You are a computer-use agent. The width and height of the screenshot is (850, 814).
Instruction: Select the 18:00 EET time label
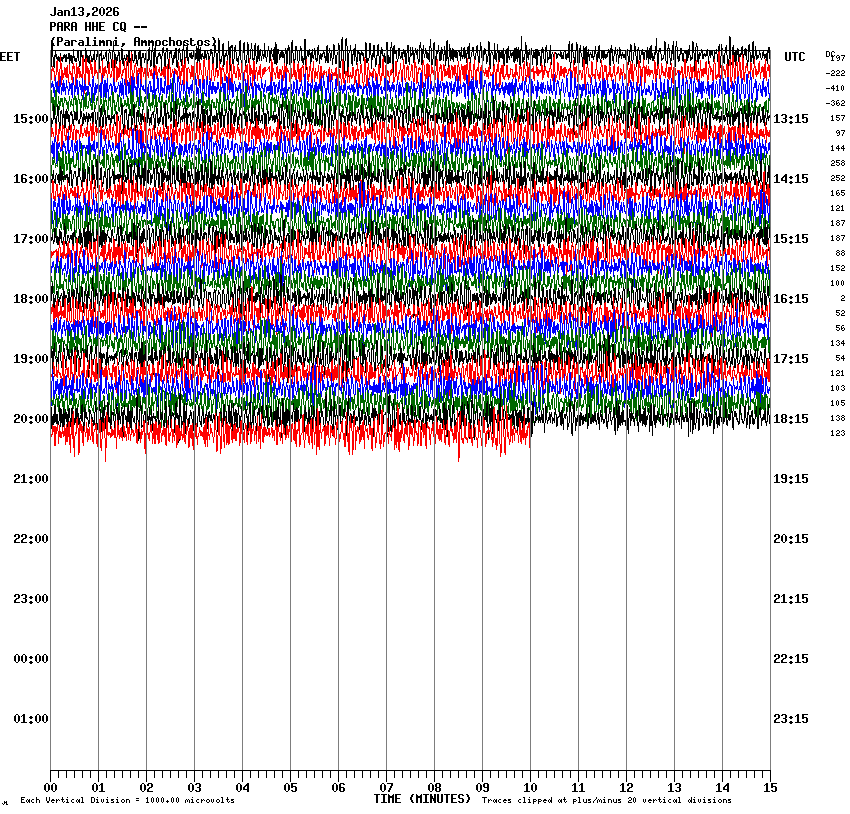(x=30, y=299)
